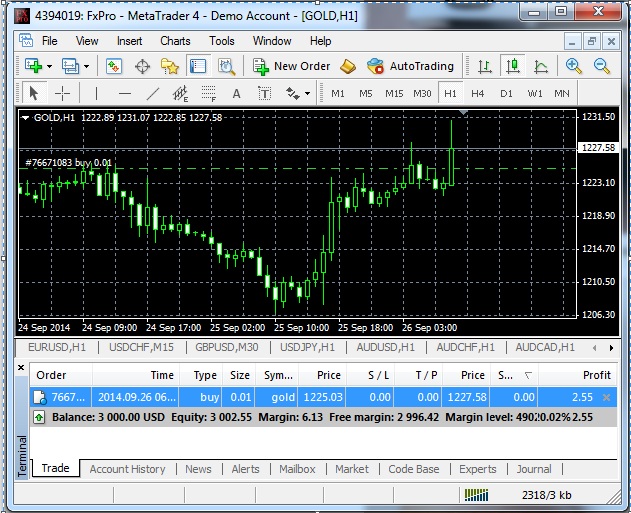Open the Charts menu
Viewport: 631px width, 513px height.
[x=175, y=41]
